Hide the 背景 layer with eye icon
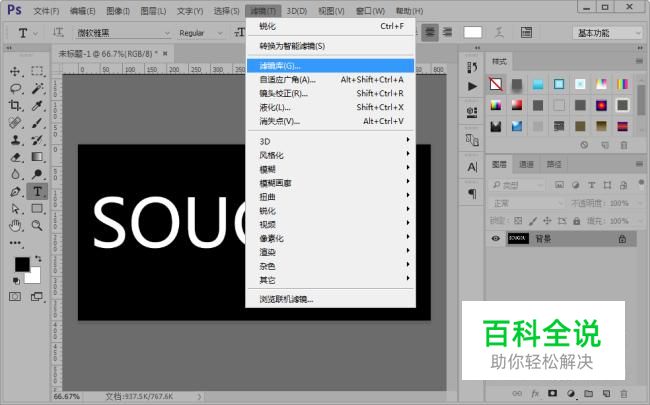650x405 pixels. click(495, 239)
